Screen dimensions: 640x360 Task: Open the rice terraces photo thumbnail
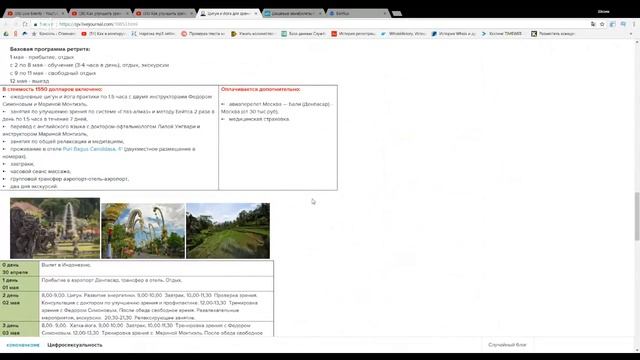228,231
